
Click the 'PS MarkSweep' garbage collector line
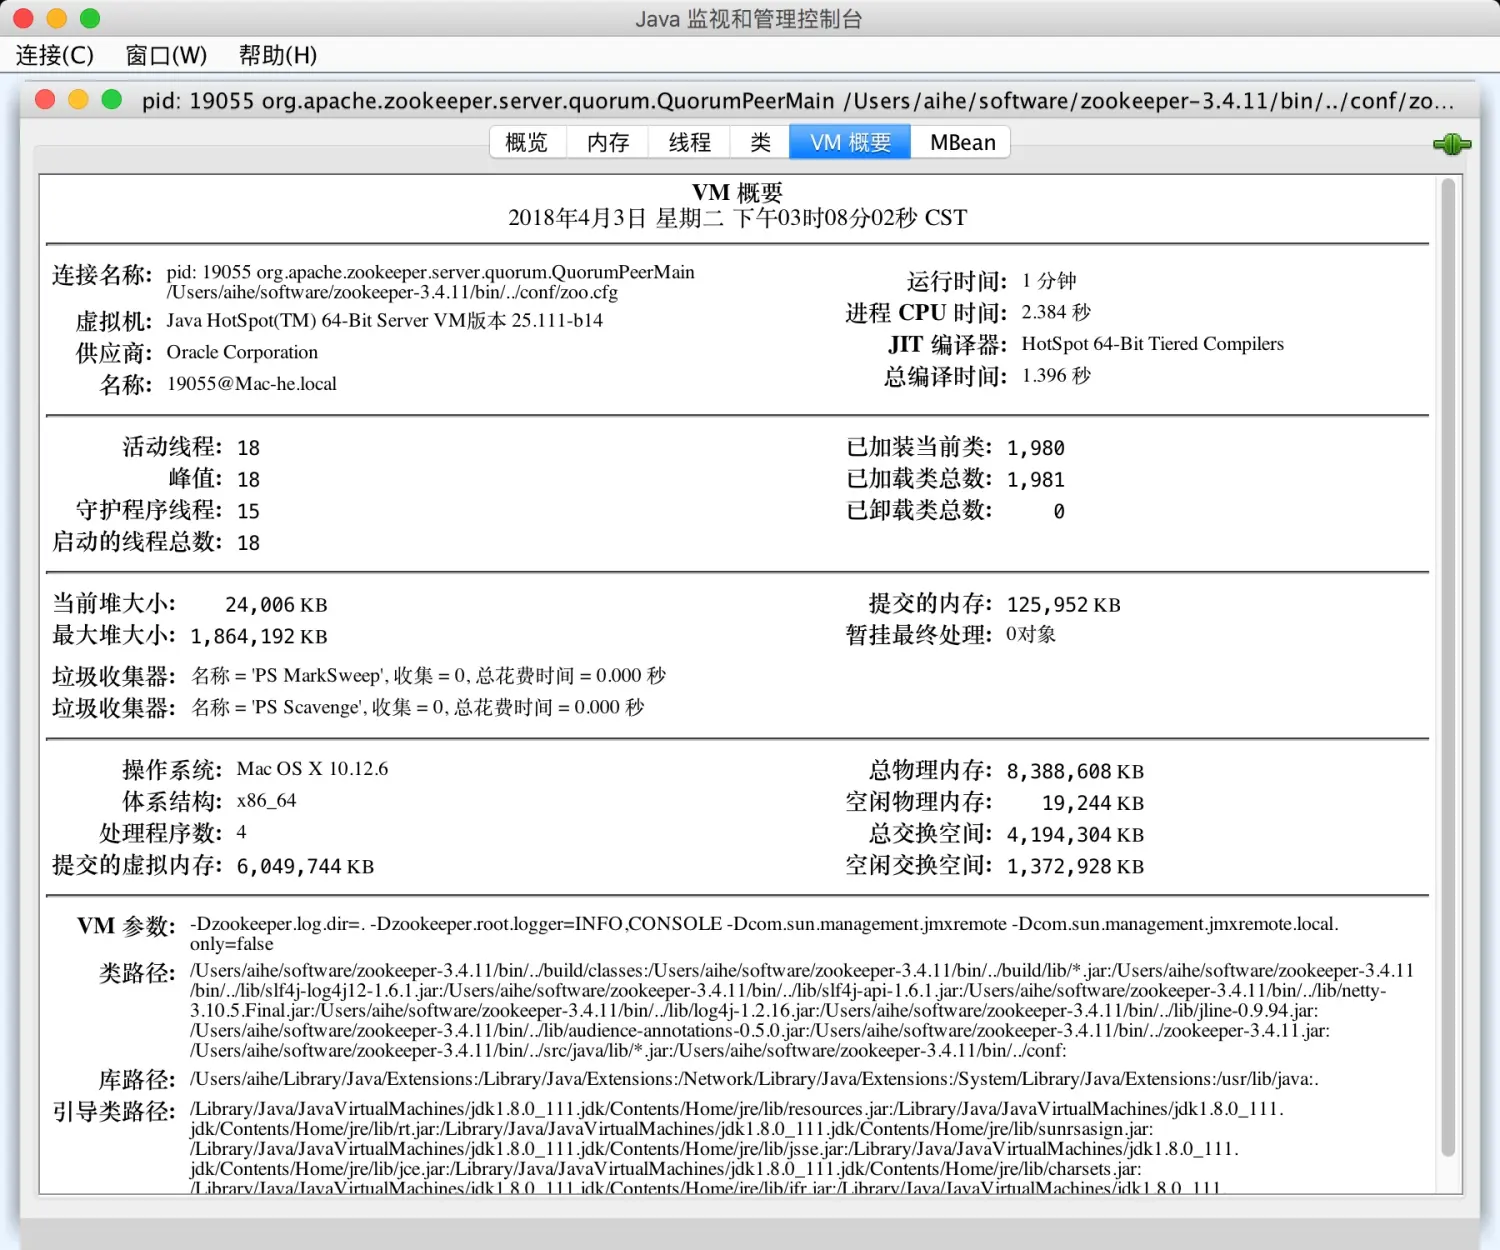click(x=428, y=676)
